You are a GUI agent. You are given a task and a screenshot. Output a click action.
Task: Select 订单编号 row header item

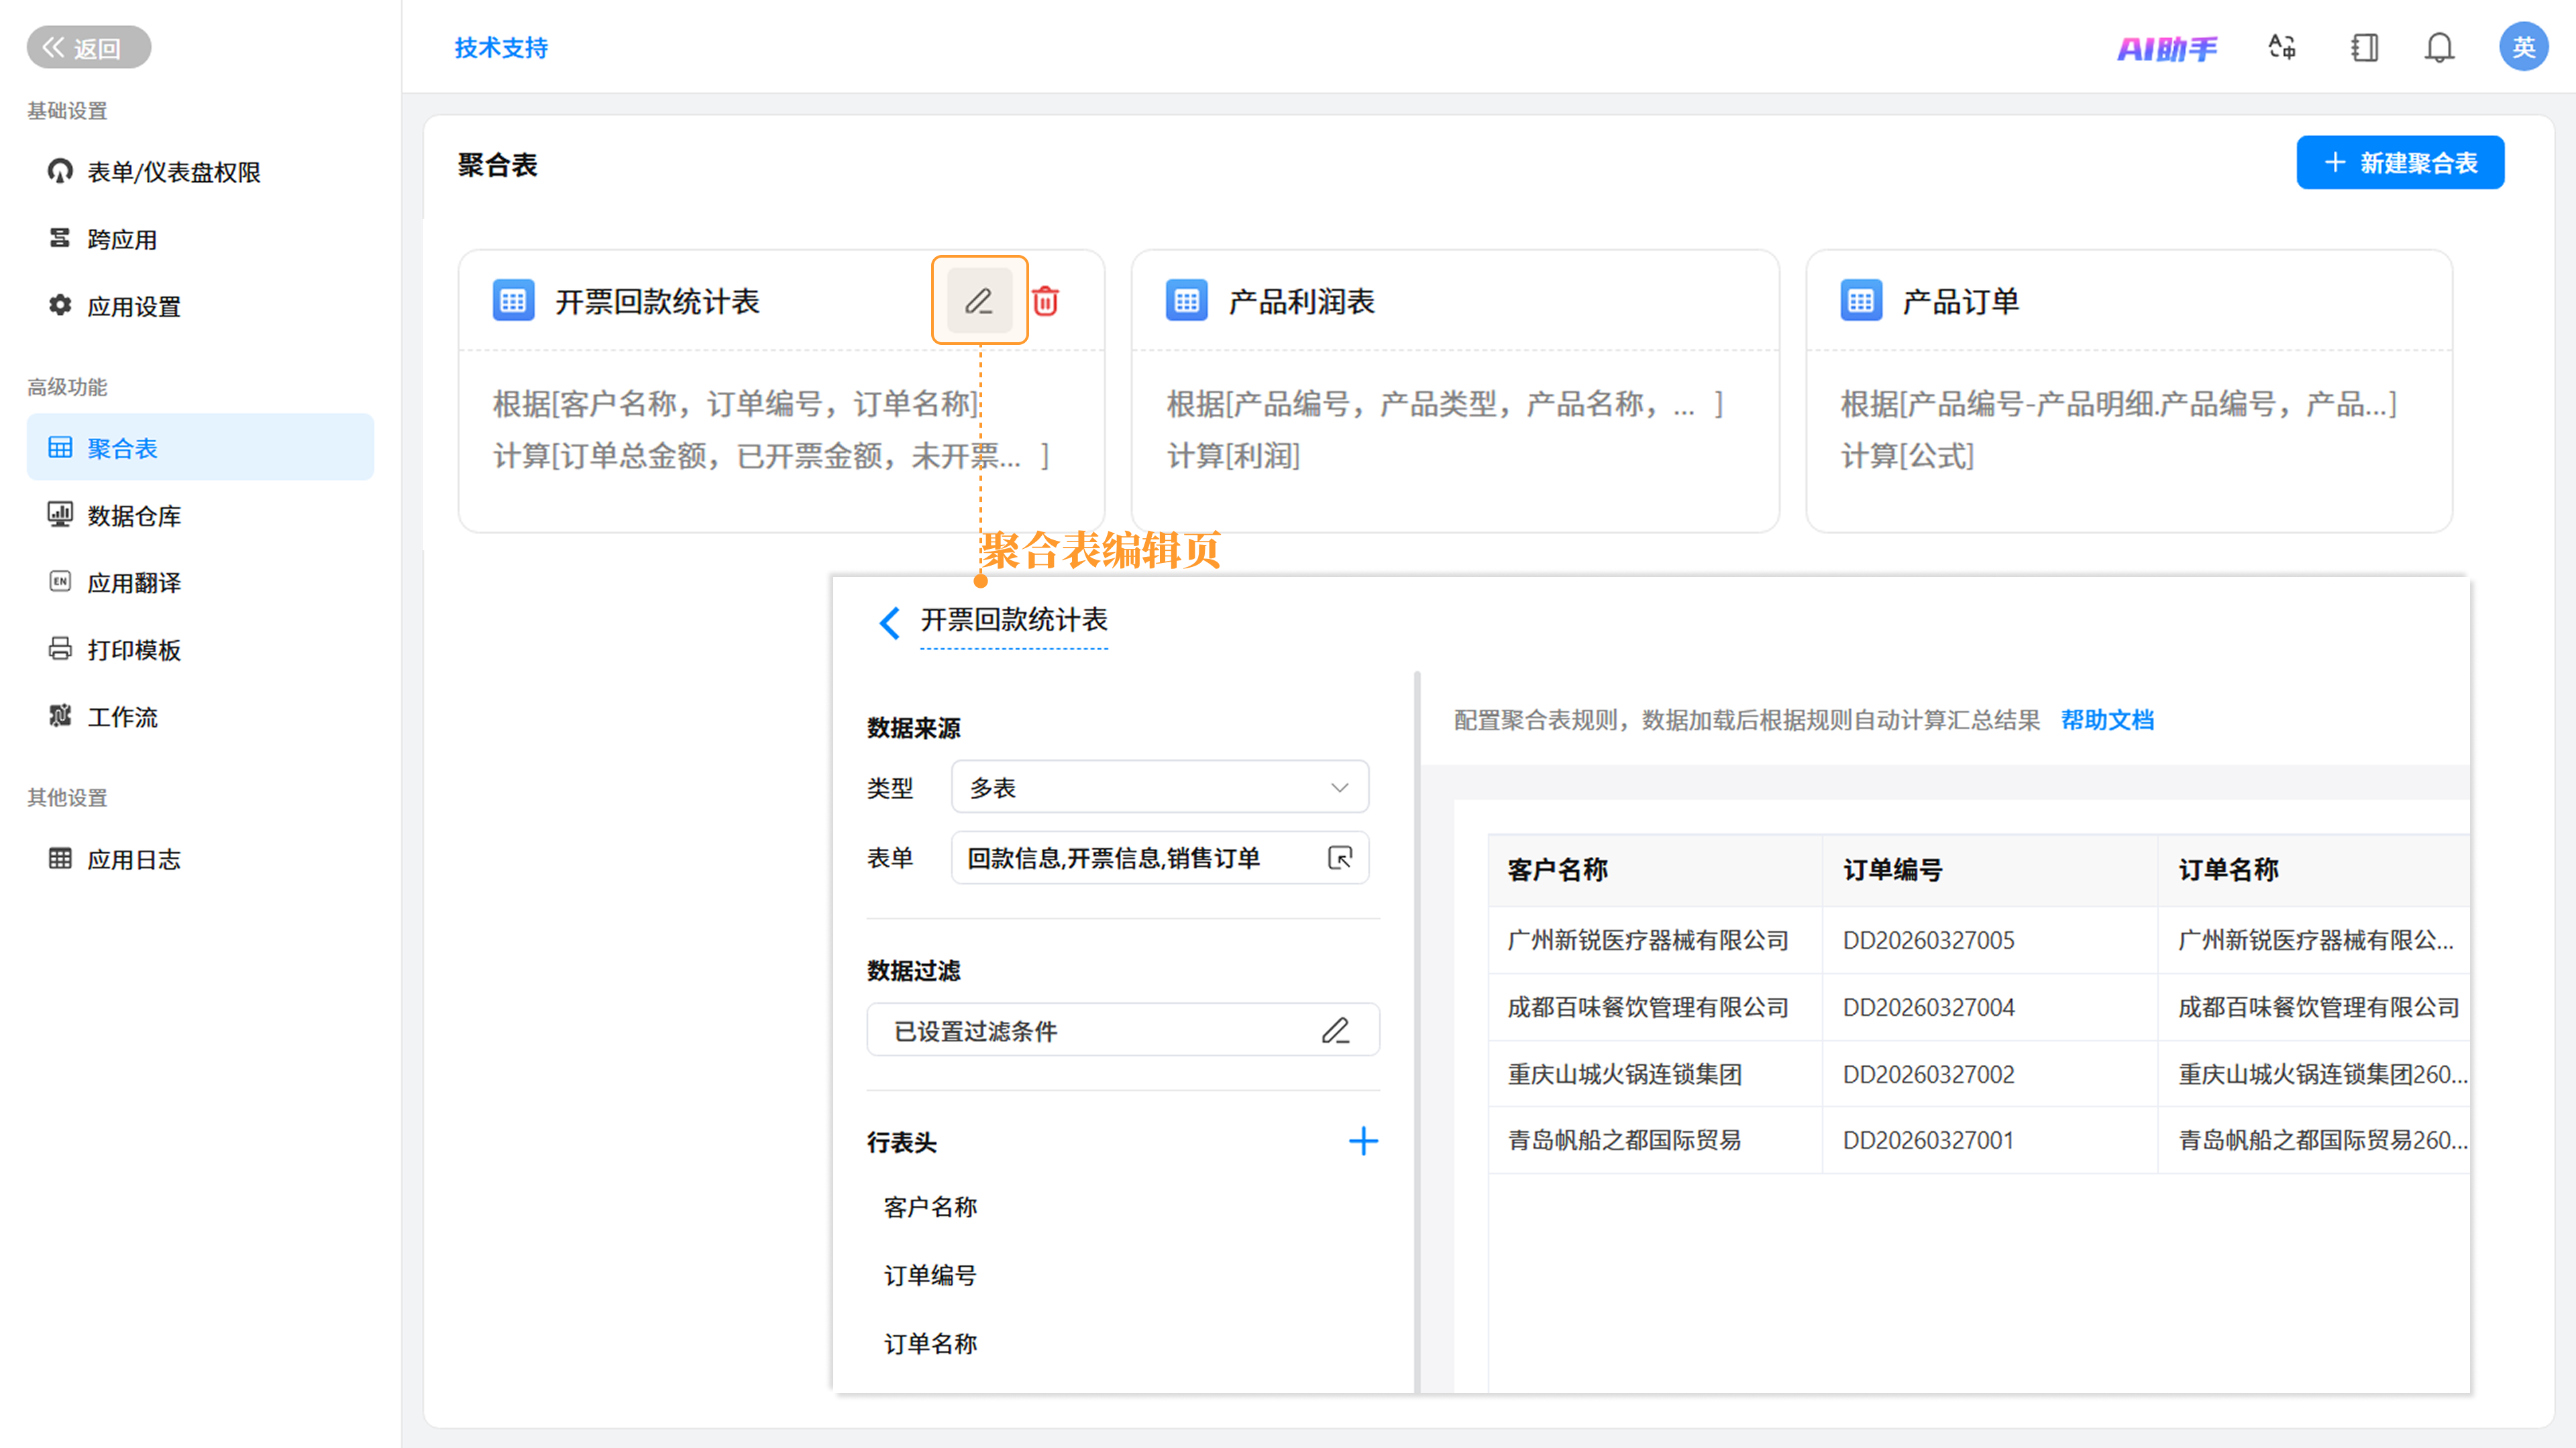click(930, 1275)
